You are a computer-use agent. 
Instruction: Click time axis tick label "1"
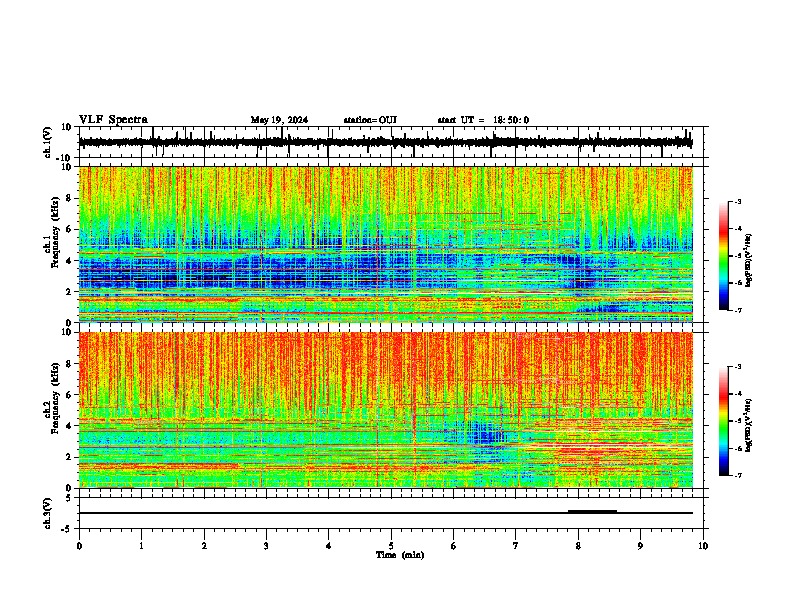coord(141,546)
